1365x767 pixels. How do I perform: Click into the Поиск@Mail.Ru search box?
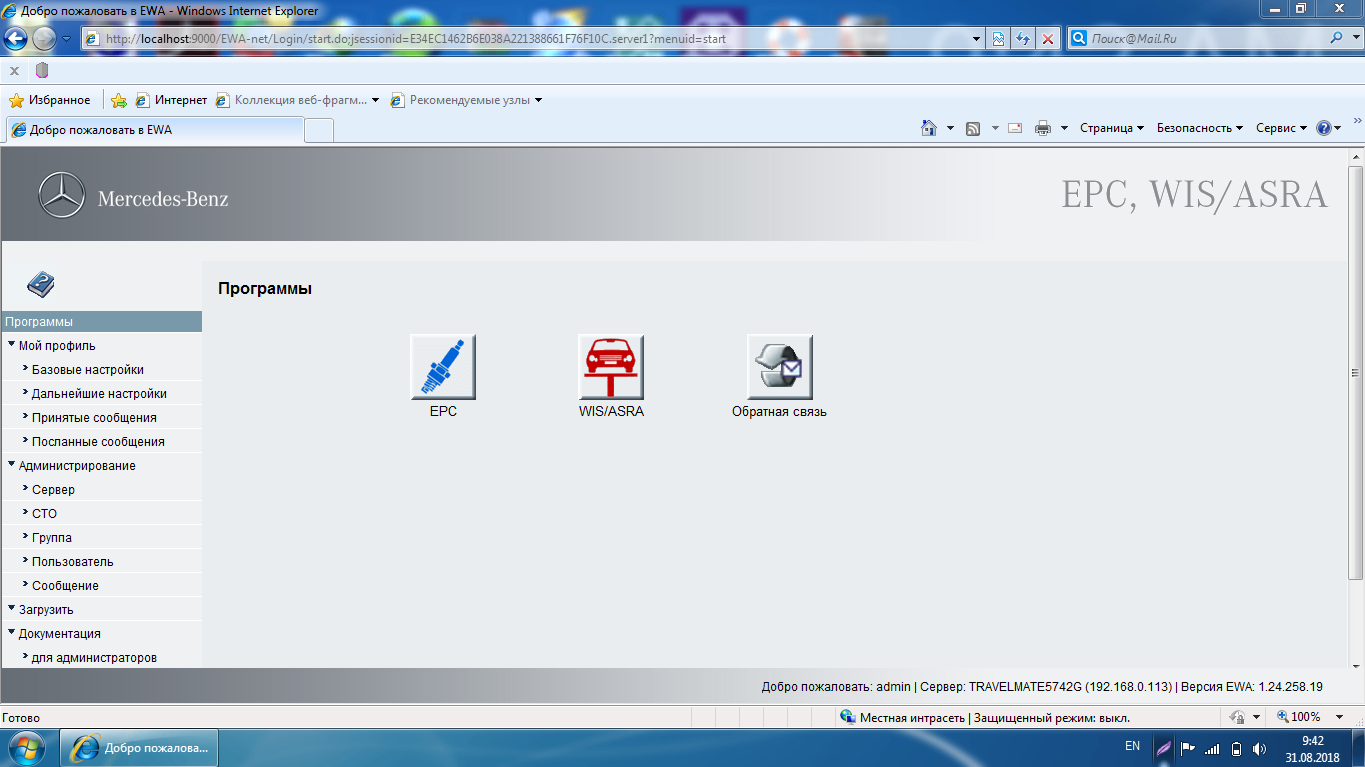click(x=1207, y=39)
